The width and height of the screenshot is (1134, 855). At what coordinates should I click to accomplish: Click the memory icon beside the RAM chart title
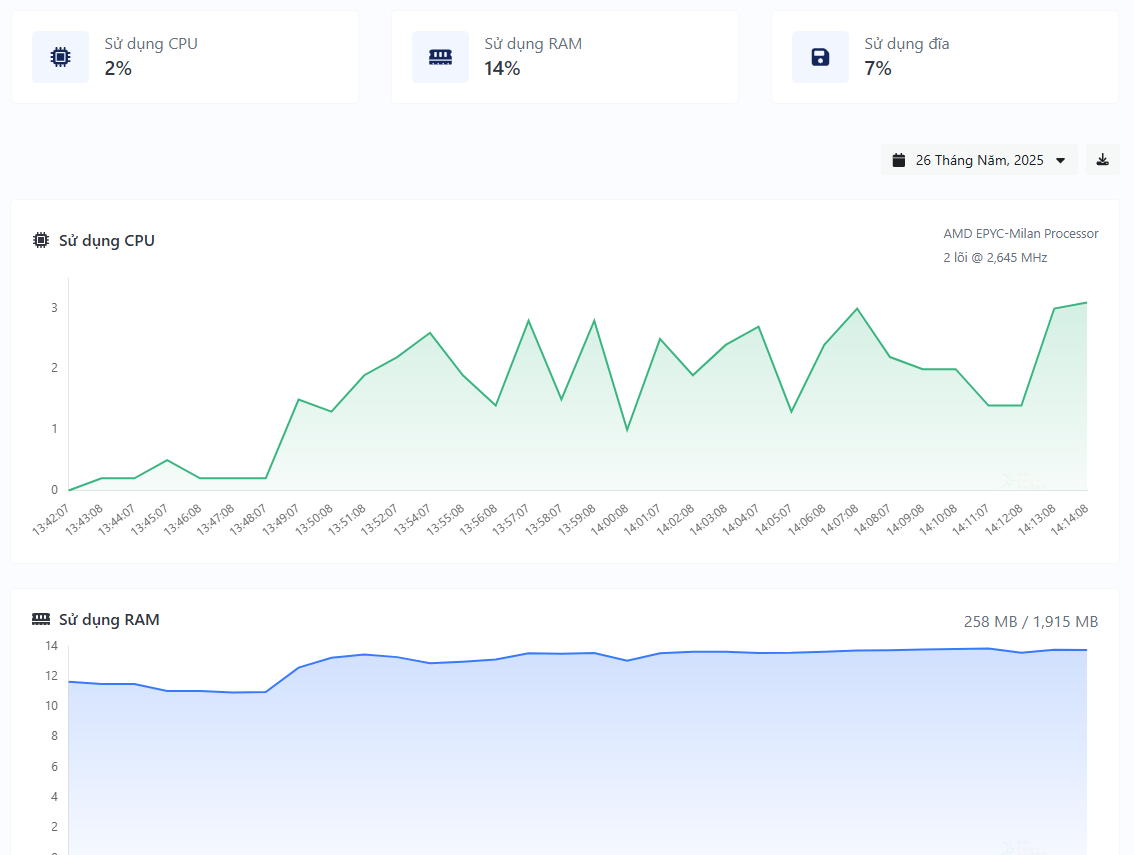[x=41, y=619]
